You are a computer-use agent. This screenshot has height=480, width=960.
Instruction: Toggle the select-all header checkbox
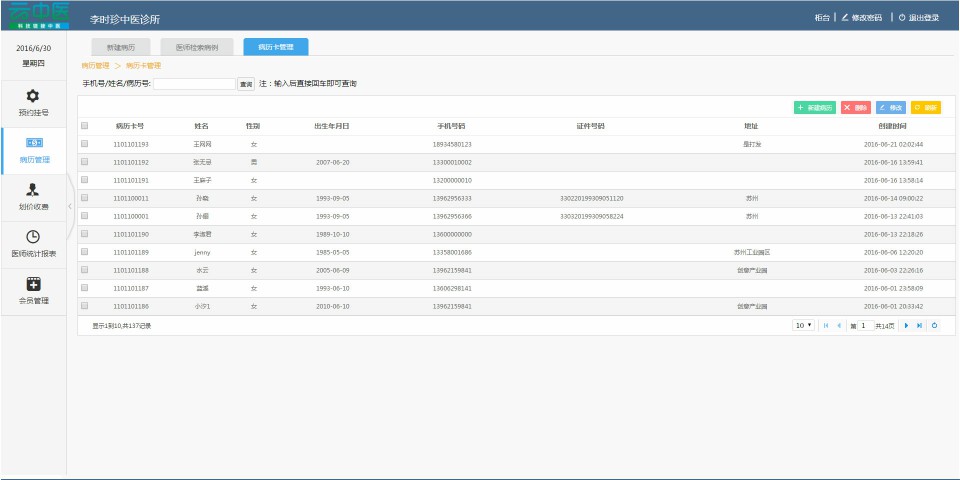(x=85, y=126)
